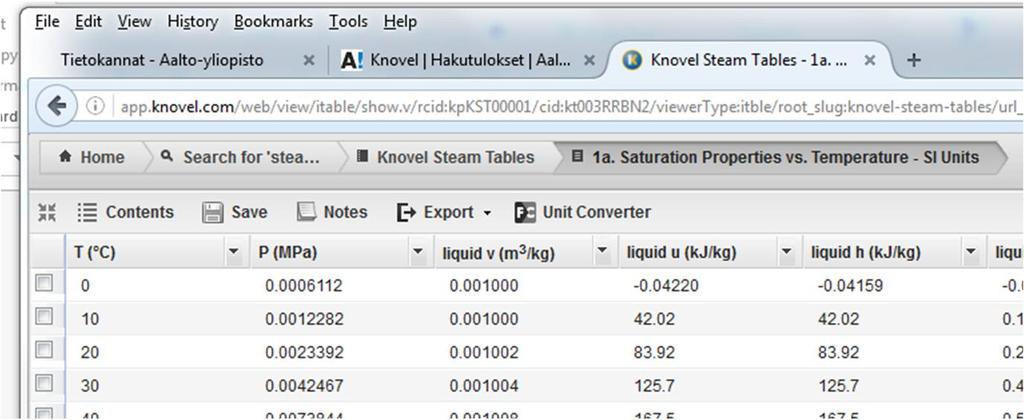Image resolution: width=1024 pixels, height=420 pixels.
Task: Close the Tietokannat - Aalto-yliopisto tab
Action: point(309,60)
